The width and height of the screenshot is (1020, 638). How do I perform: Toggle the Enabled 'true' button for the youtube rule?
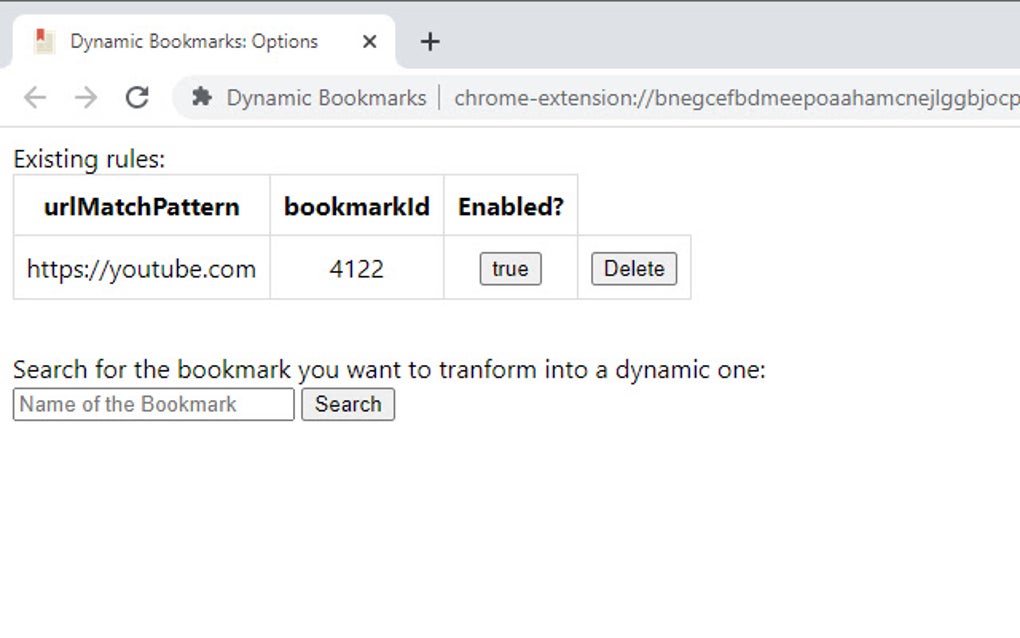pyautogui.click(x=510, y=268)
